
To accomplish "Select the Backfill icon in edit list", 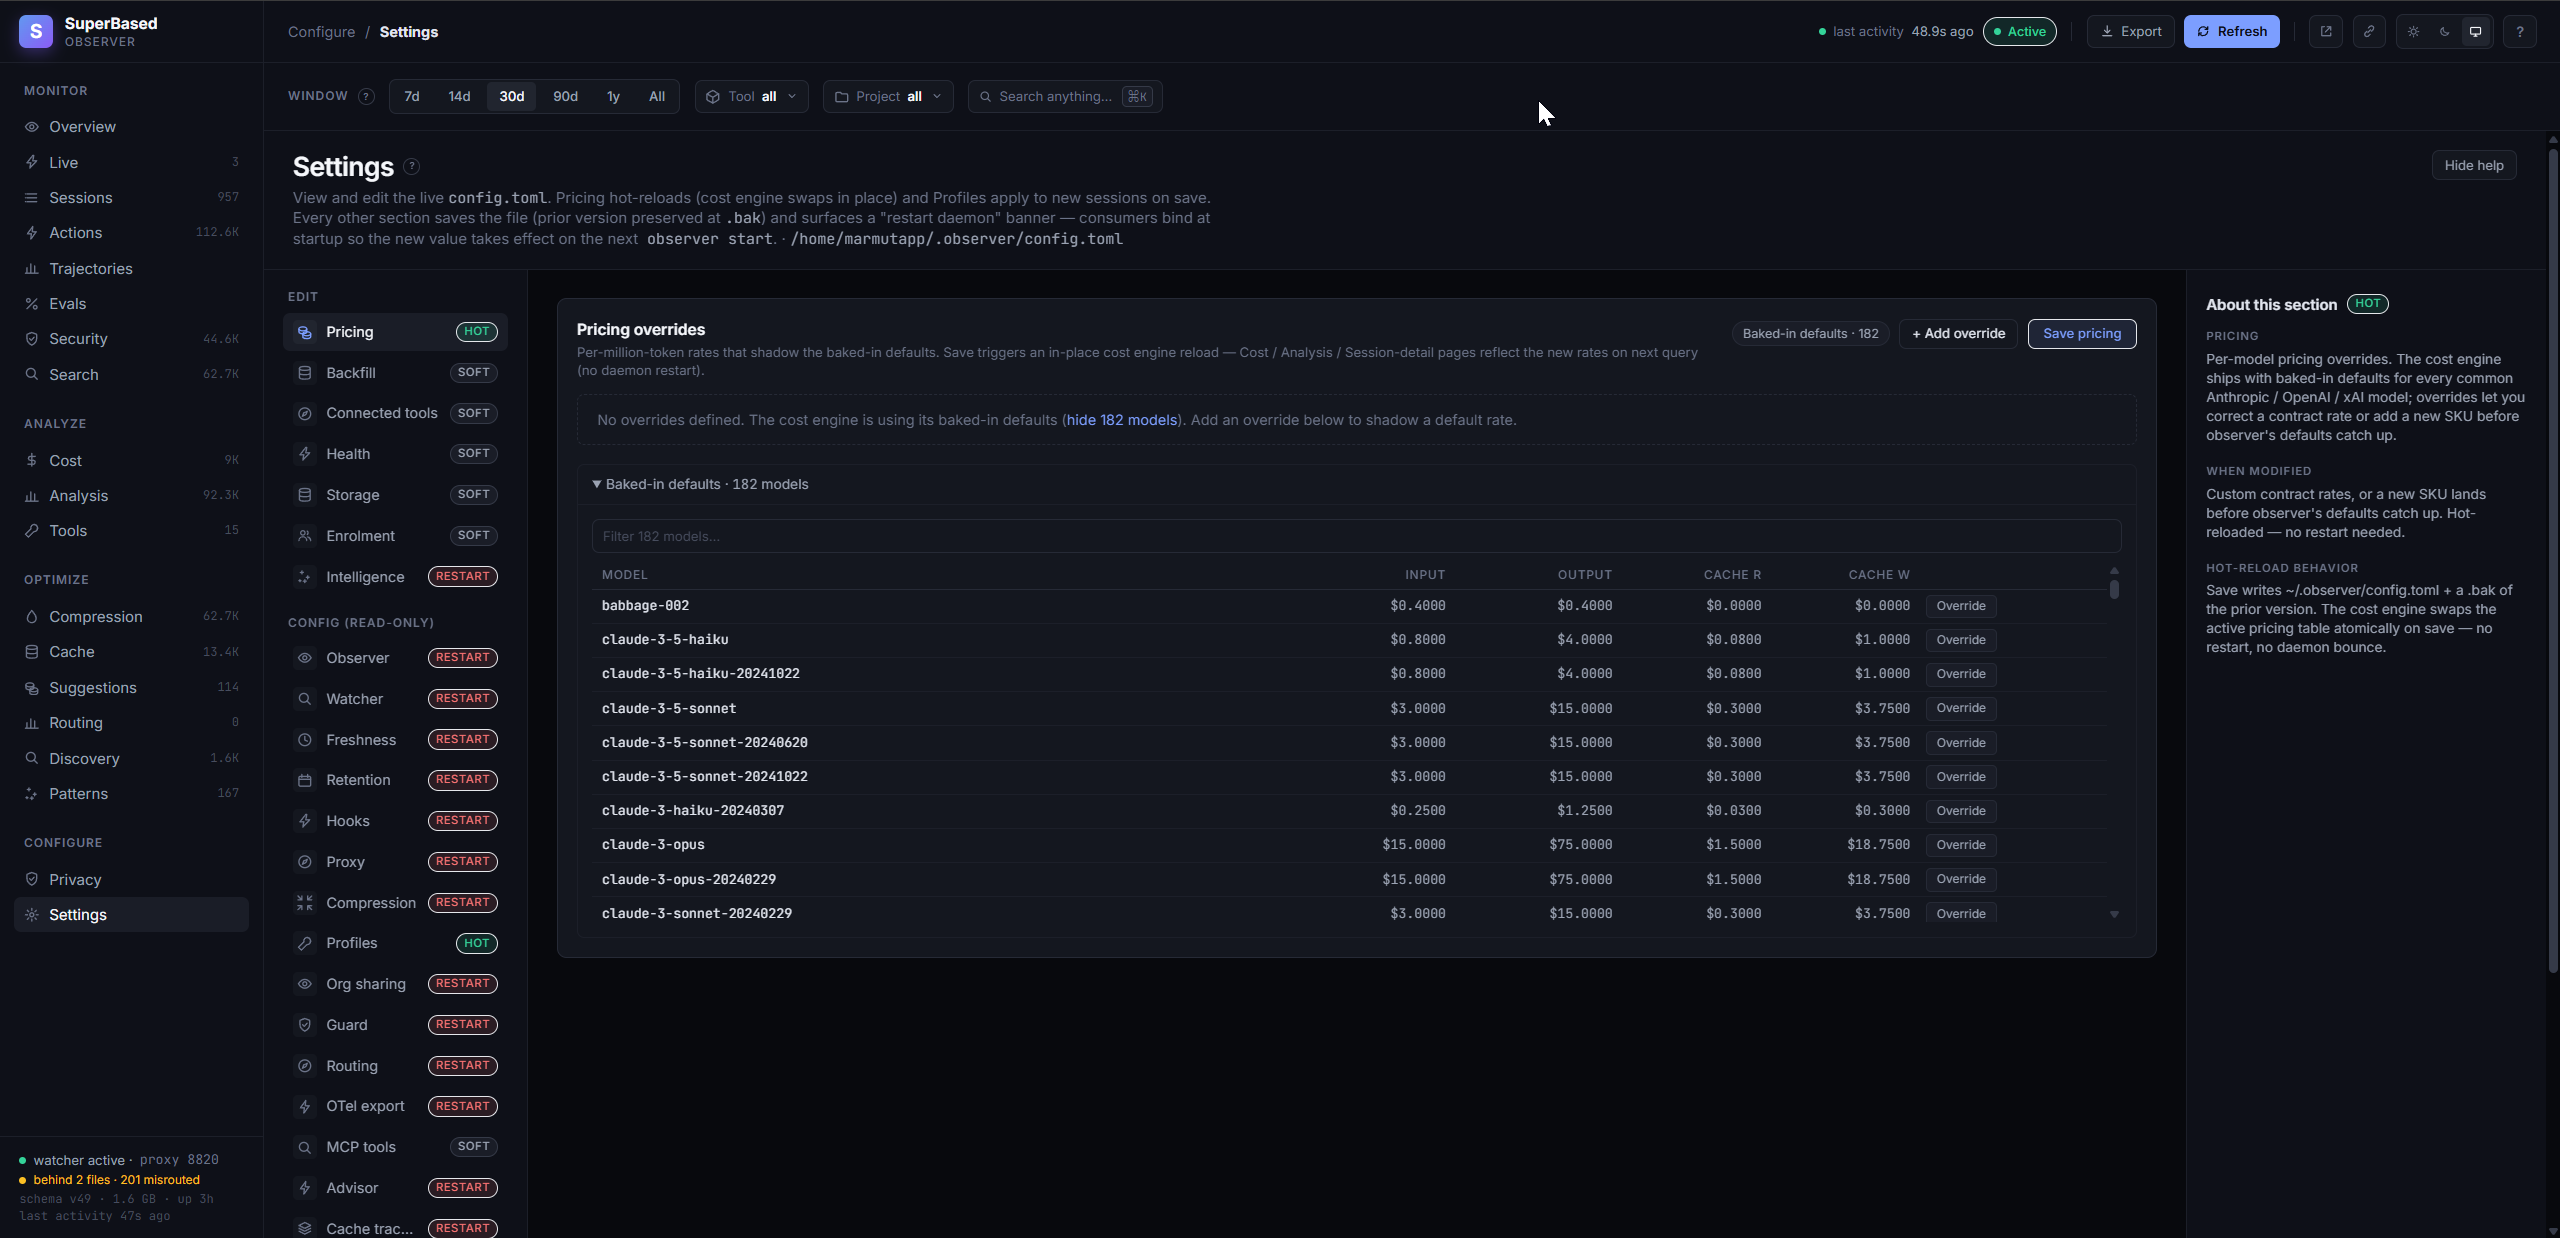I will tap(305, 373).
